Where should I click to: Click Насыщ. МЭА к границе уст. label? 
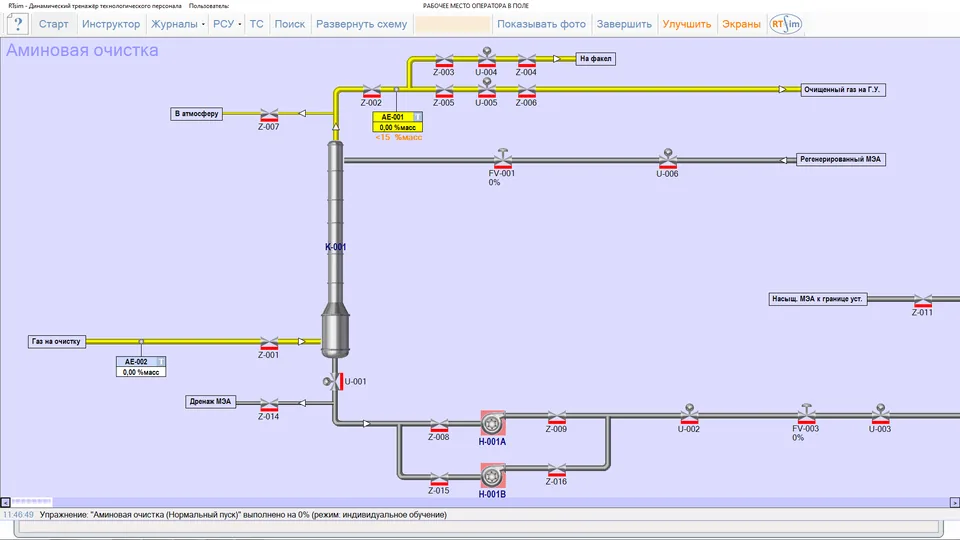(x=817, y=299)
